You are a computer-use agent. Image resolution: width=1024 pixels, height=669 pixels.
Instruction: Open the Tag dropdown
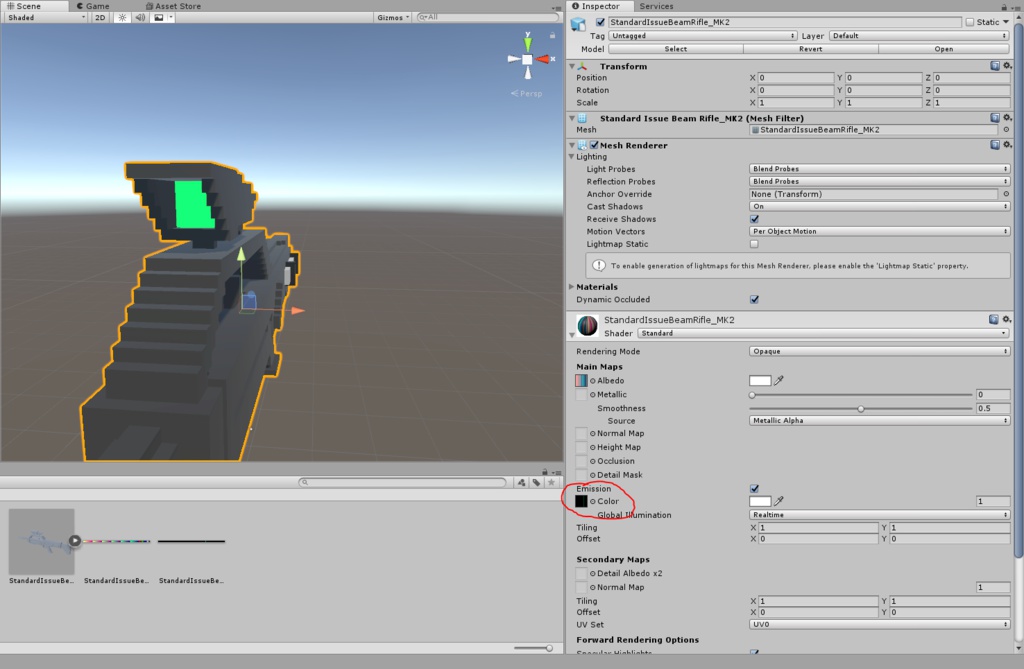tap(703, 35)
